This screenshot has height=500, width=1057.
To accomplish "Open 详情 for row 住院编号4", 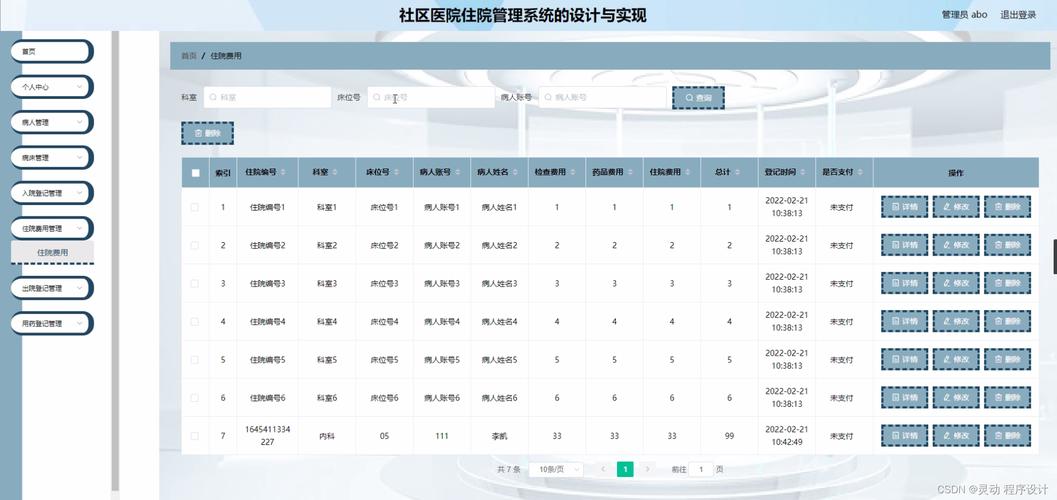I will [x=905, y=321].
